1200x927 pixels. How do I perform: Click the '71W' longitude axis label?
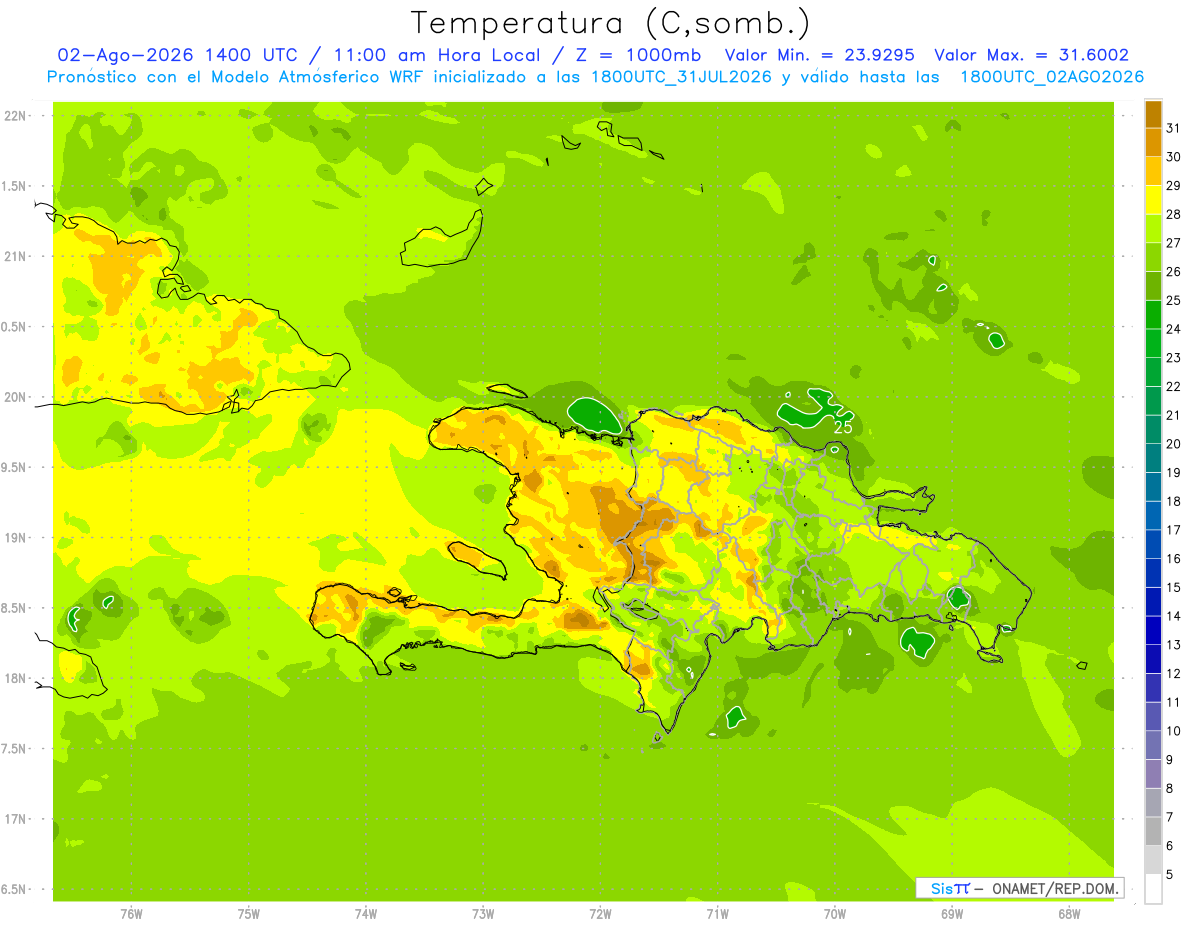coord(717,915)
